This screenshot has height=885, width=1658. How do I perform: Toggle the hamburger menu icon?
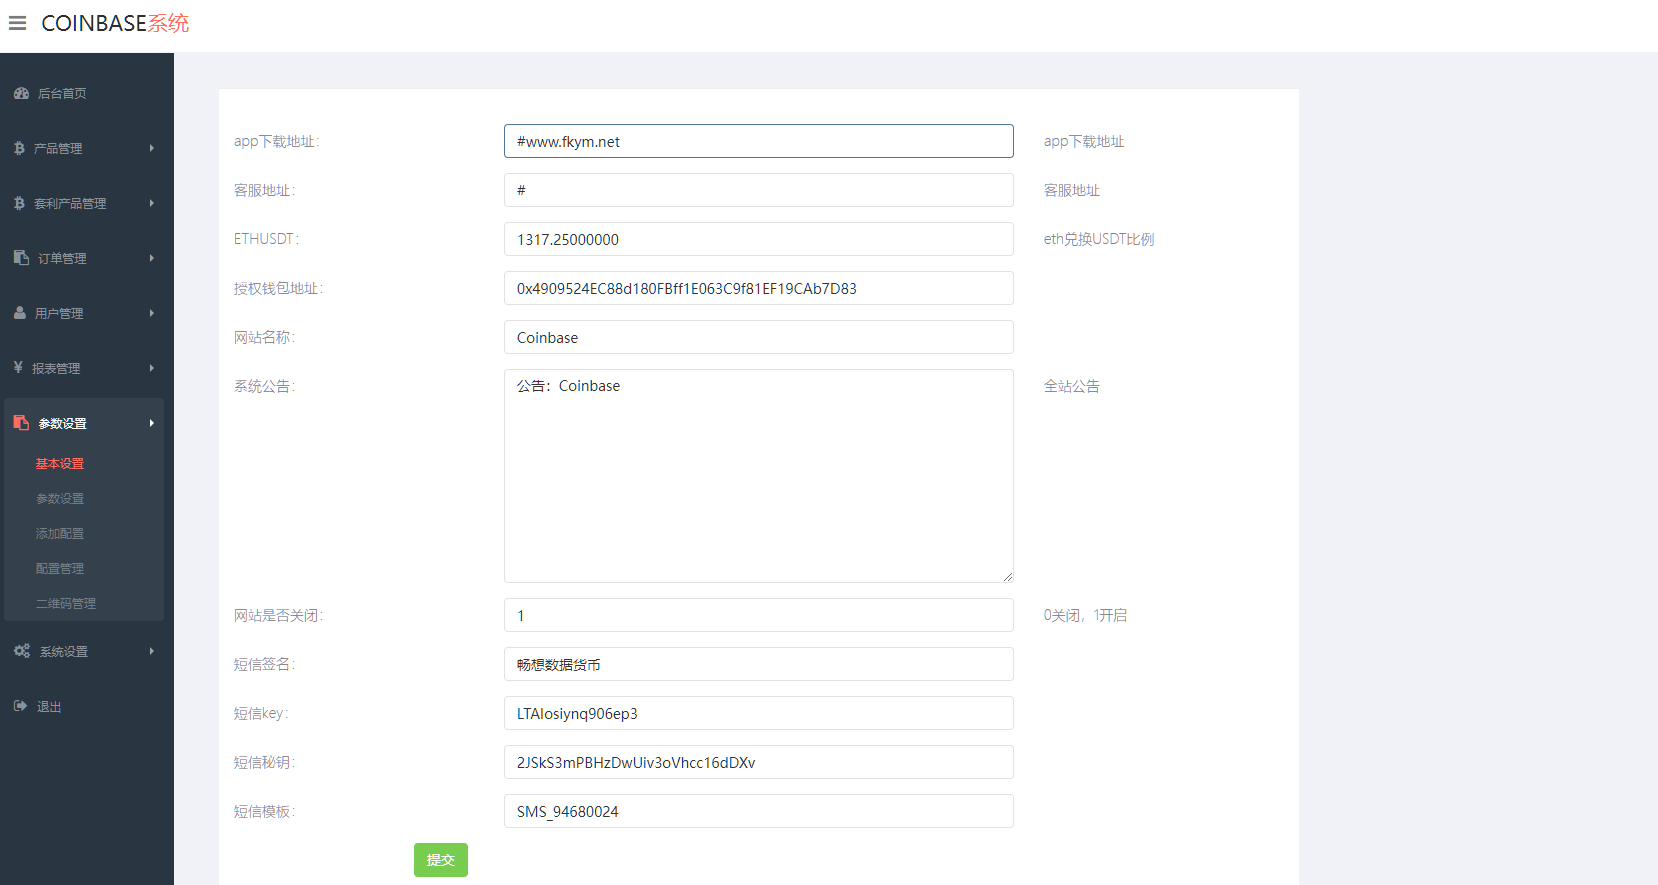pos(17,23)
